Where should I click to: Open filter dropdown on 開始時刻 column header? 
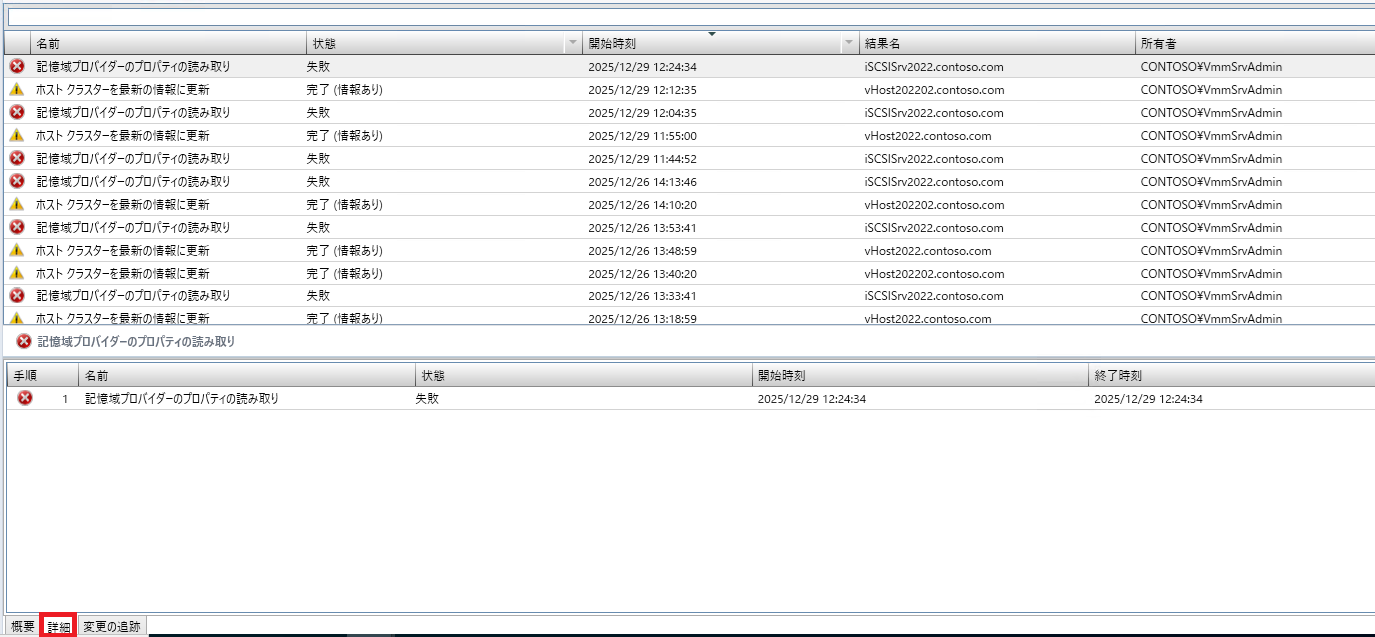click(849, 44)
